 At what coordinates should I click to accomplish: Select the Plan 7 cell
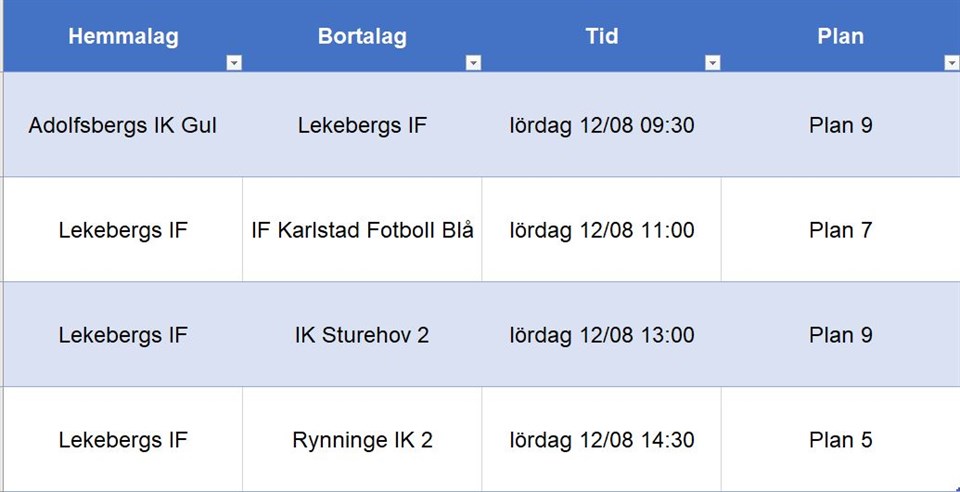point(841,230)
